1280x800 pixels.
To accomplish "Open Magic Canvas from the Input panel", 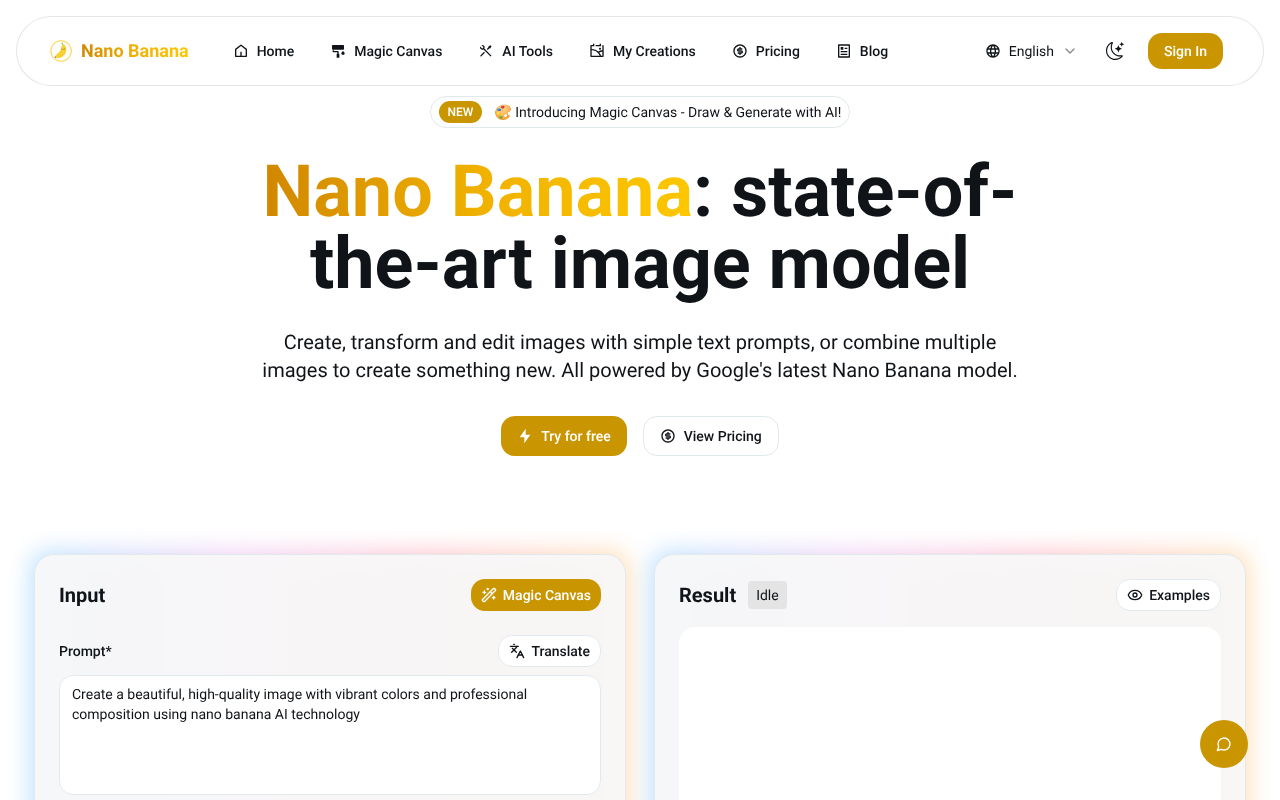I will [x=536, y=595].
